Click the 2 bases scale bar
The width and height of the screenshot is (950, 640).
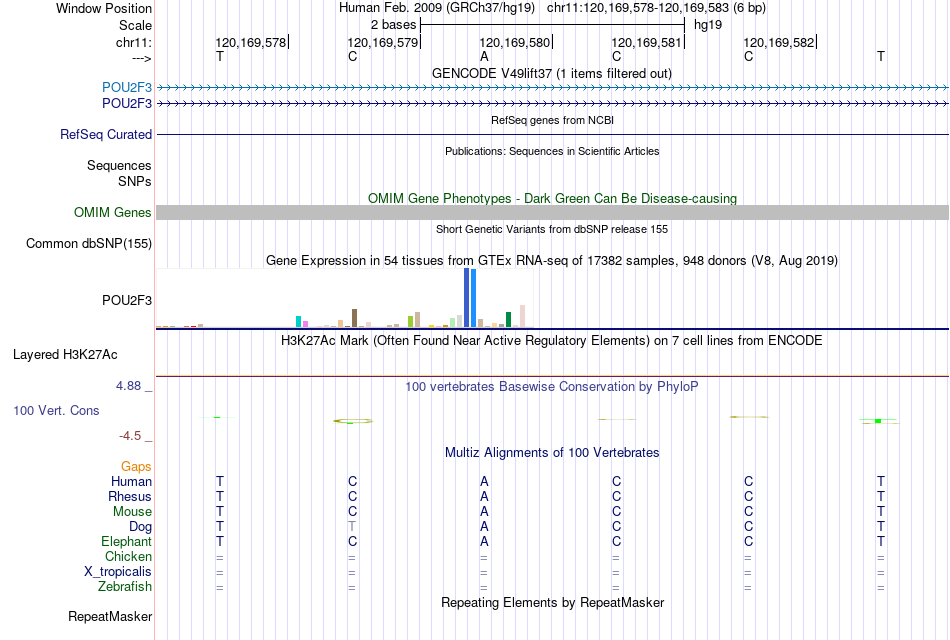[x=553, y=25]
